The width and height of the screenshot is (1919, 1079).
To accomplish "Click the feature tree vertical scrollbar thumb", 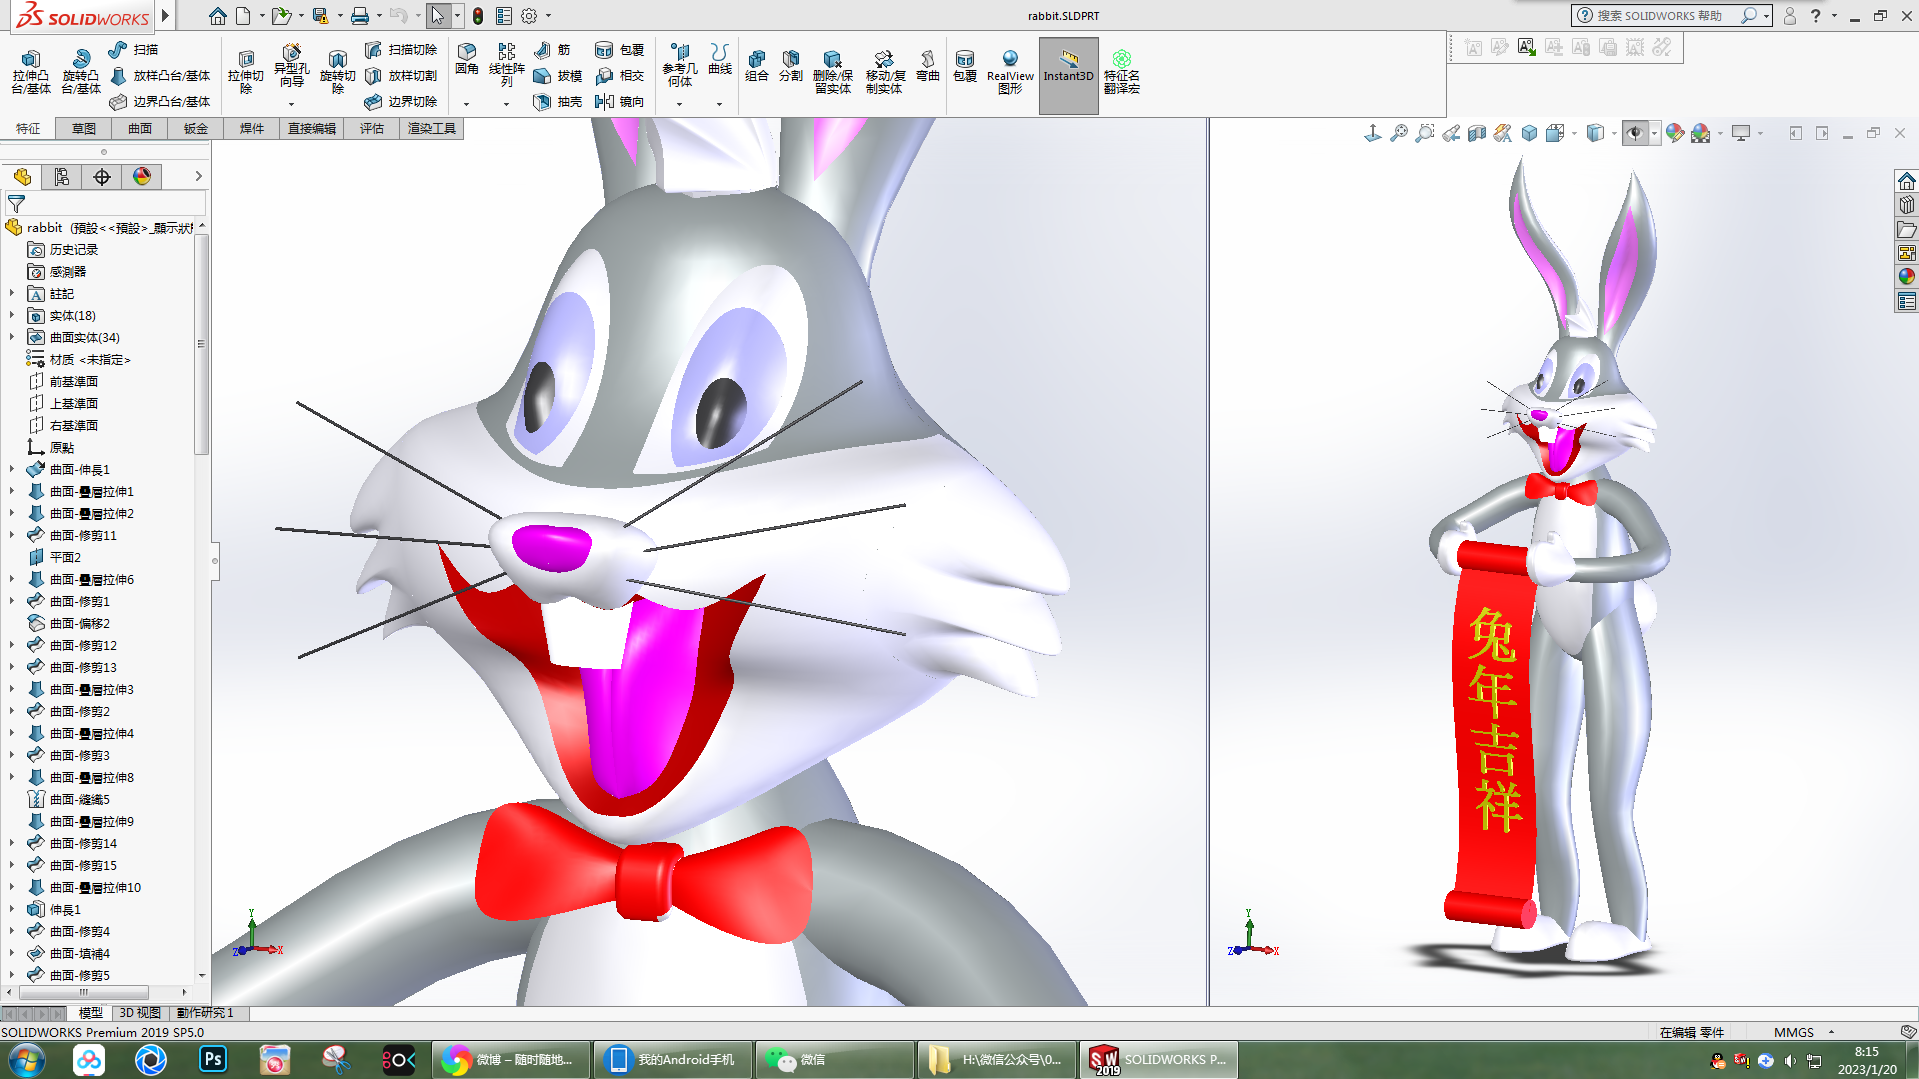I will (x=201, y=343).
